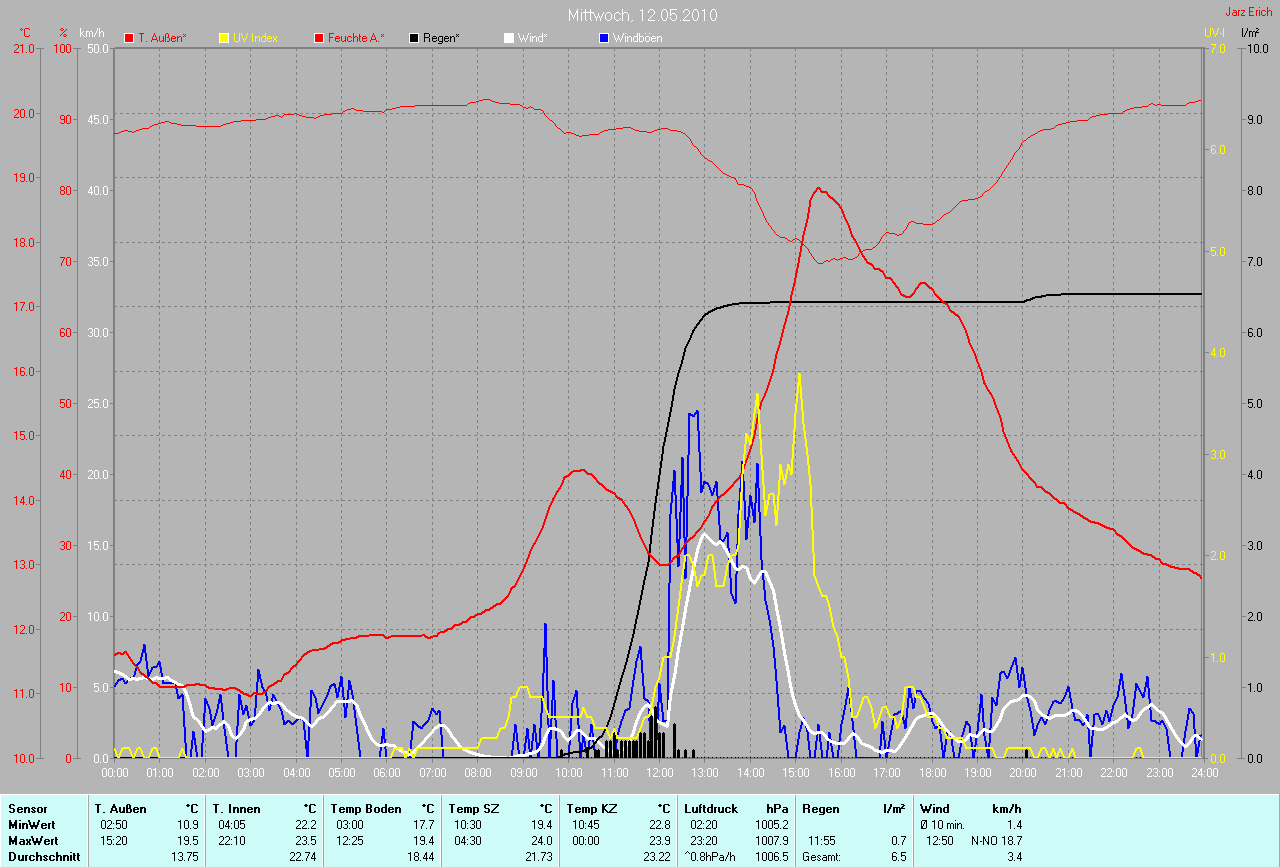The height and width of the screenshot is (867, 1280).
Task: Click the MaxWert row label
Action: tap(32, 840)
